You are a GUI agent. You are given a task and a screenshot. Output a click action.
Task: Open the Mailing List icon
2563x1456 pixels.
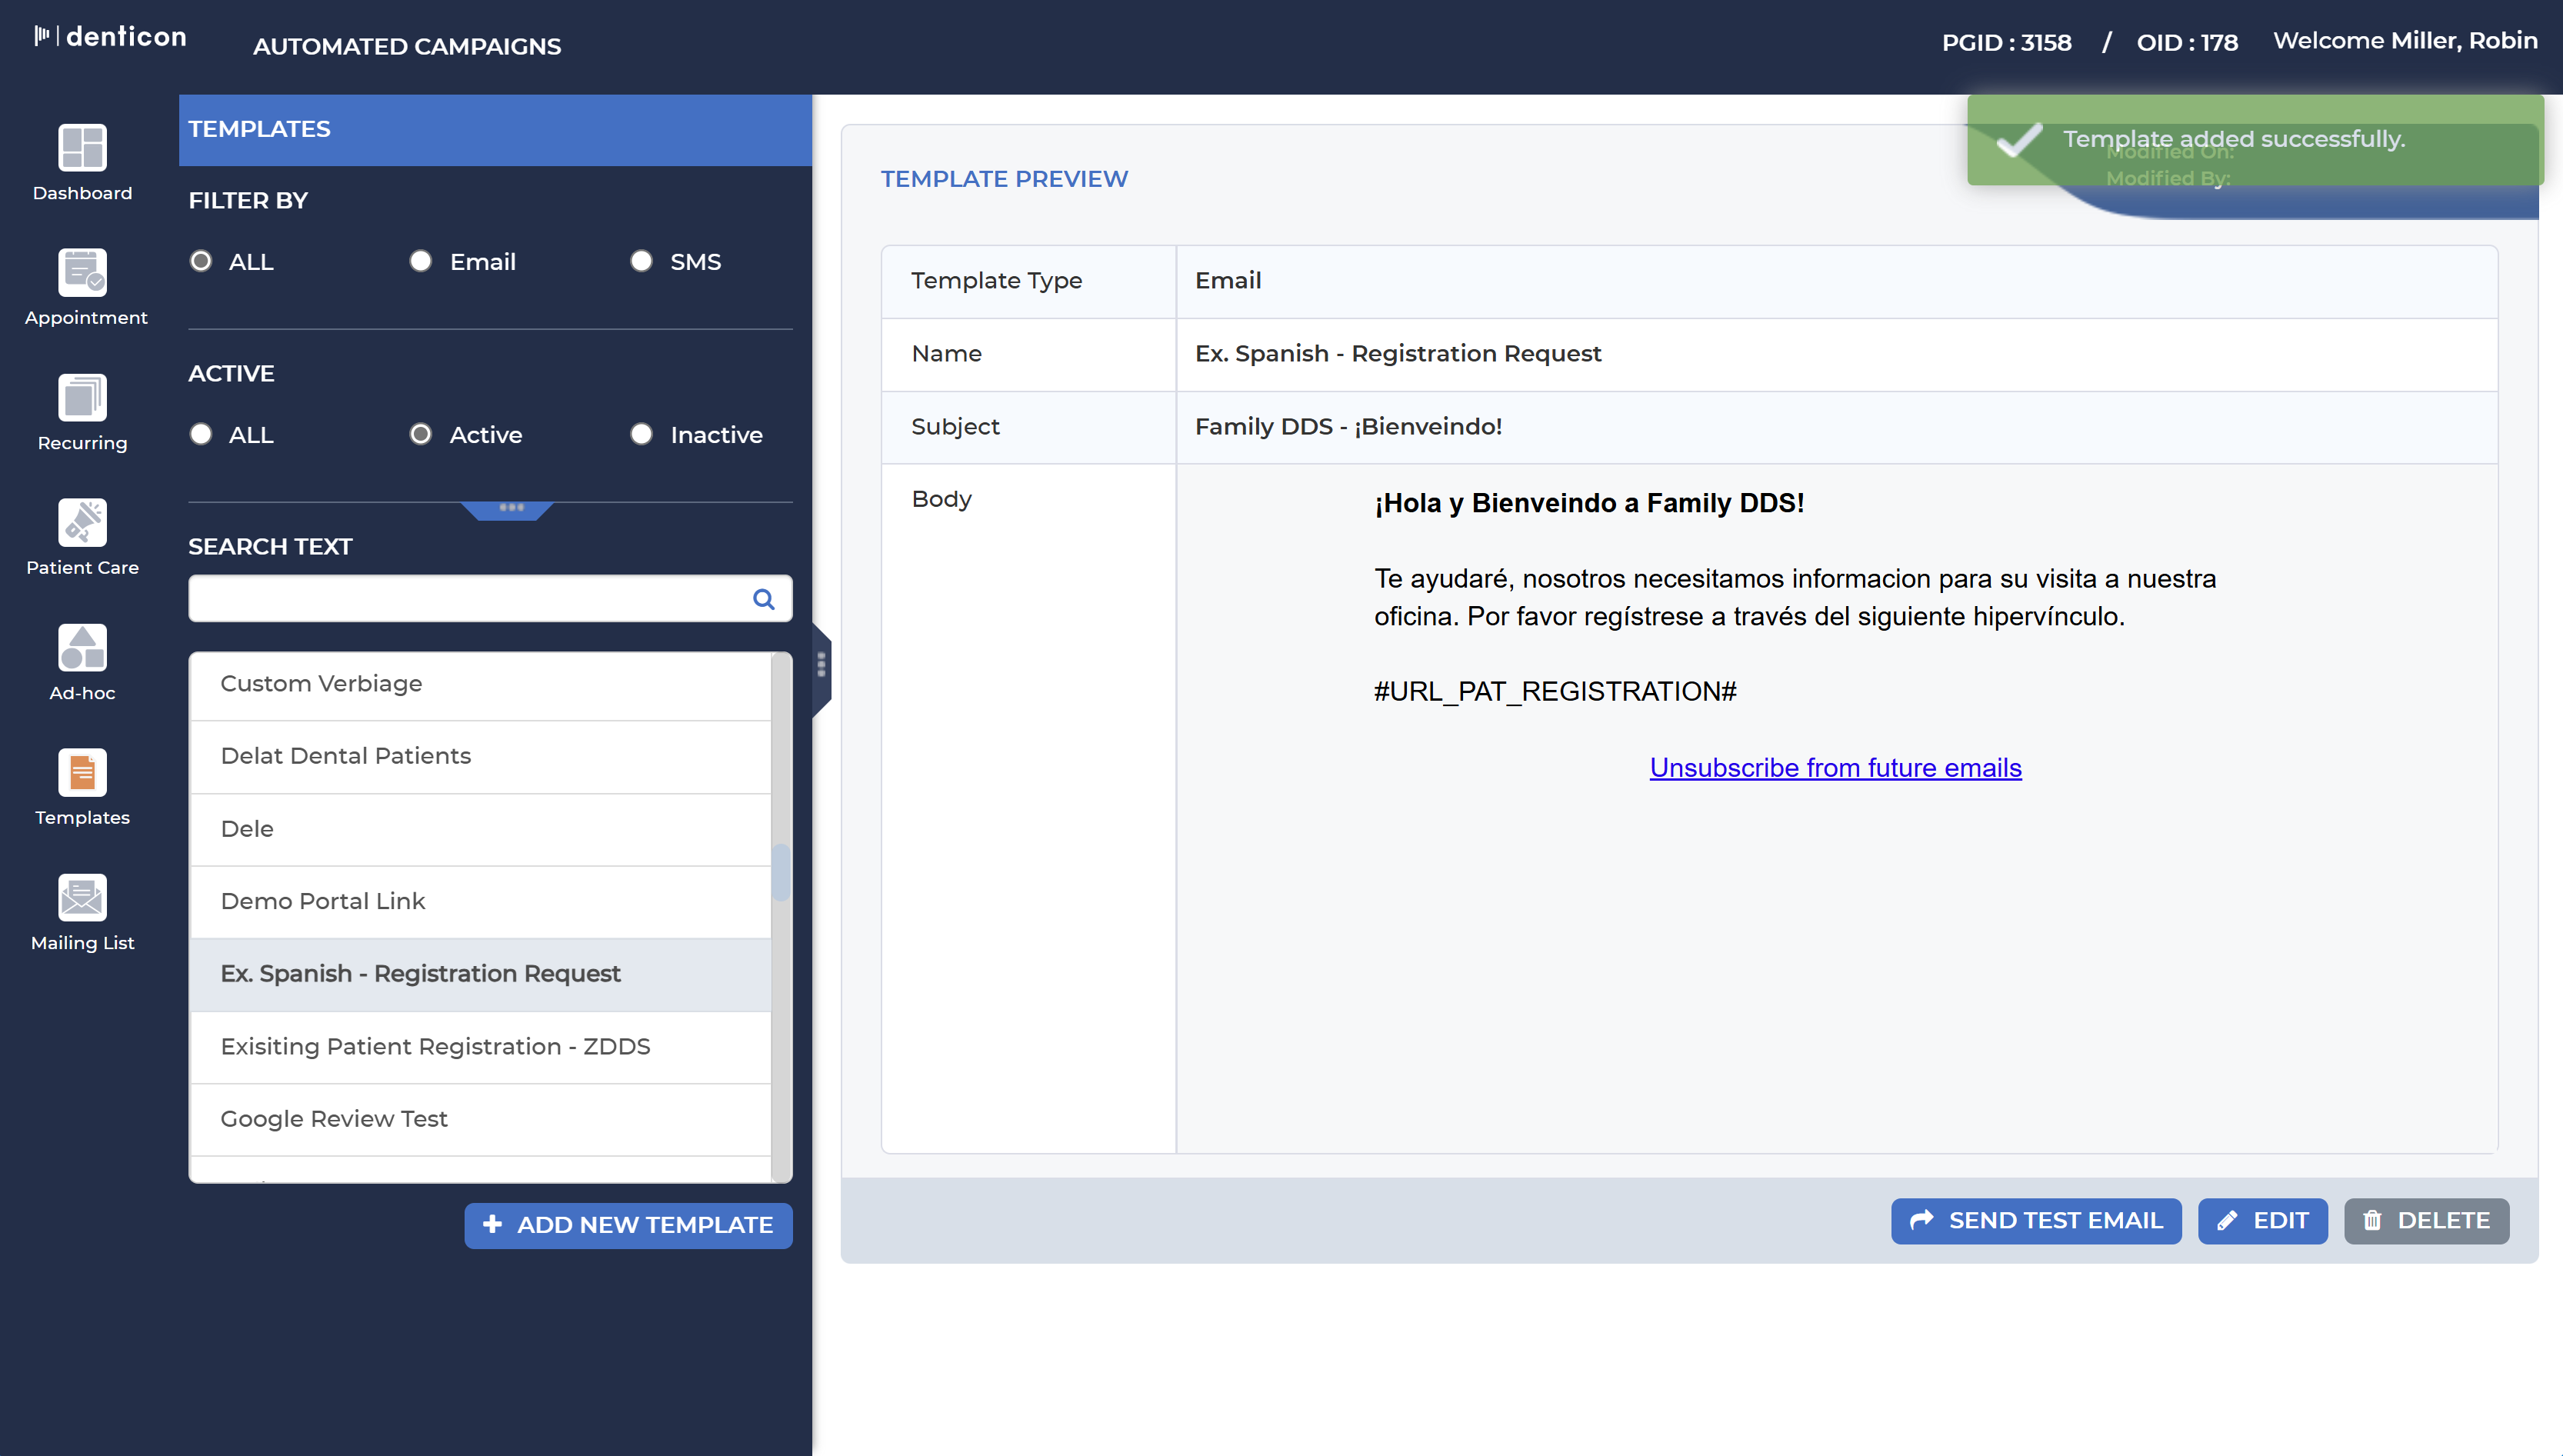click(82, 897)
